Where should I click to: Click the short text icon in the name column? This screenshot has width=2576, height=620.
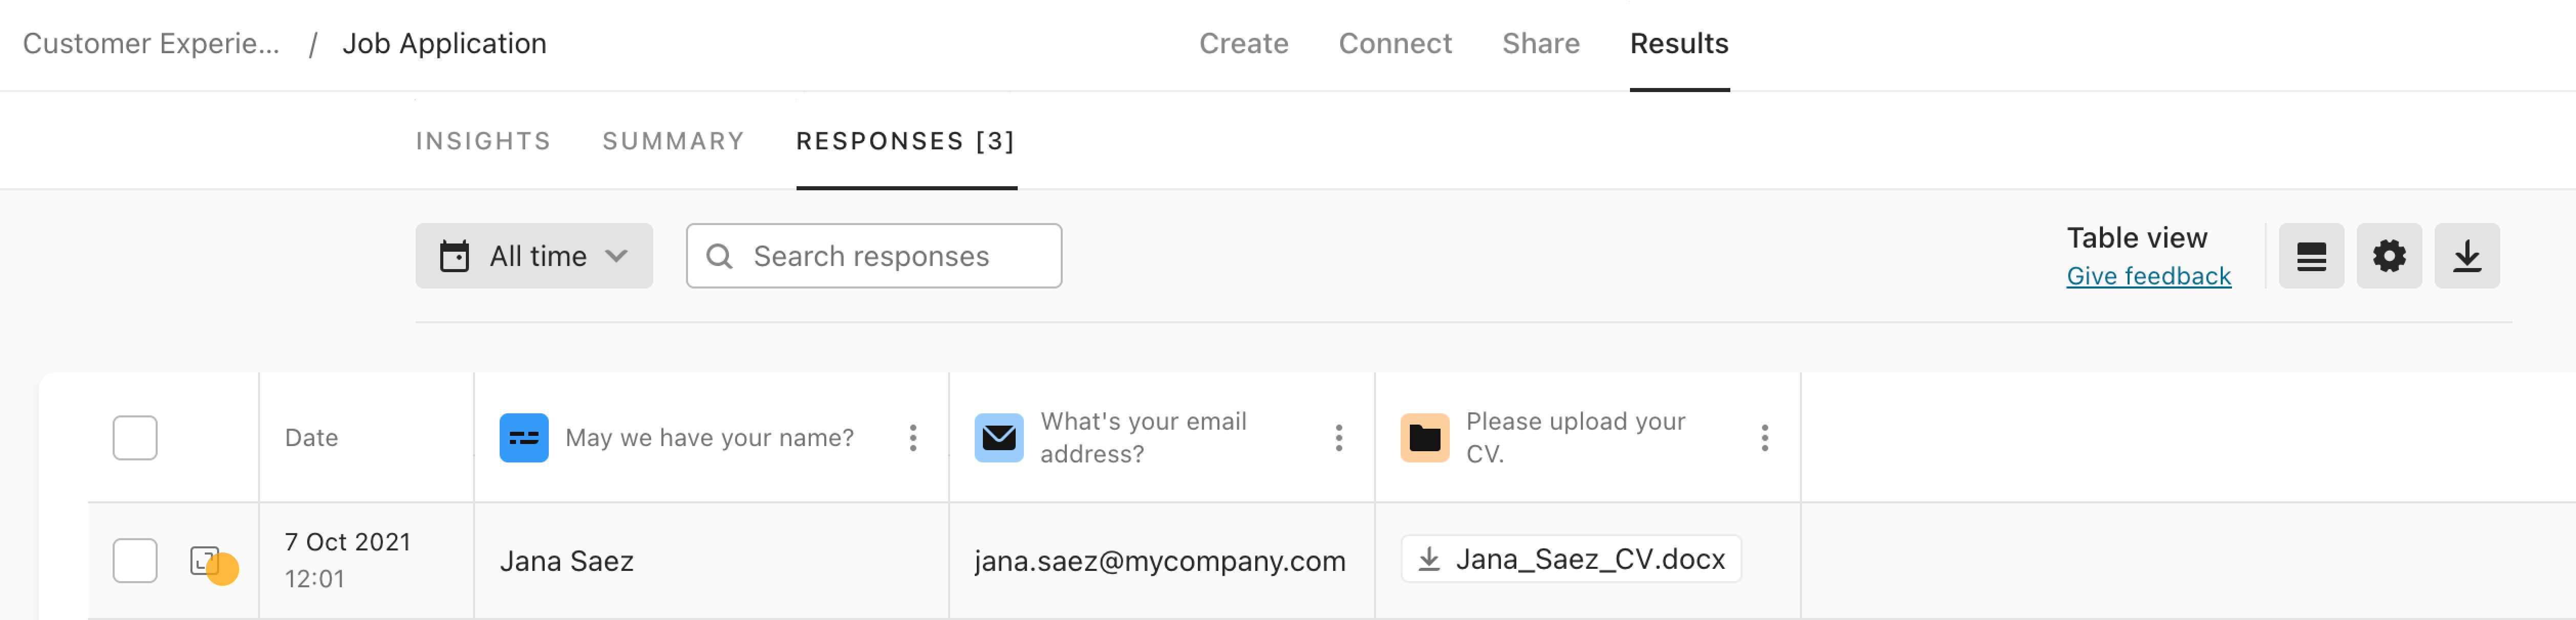(x=524, y=438)
